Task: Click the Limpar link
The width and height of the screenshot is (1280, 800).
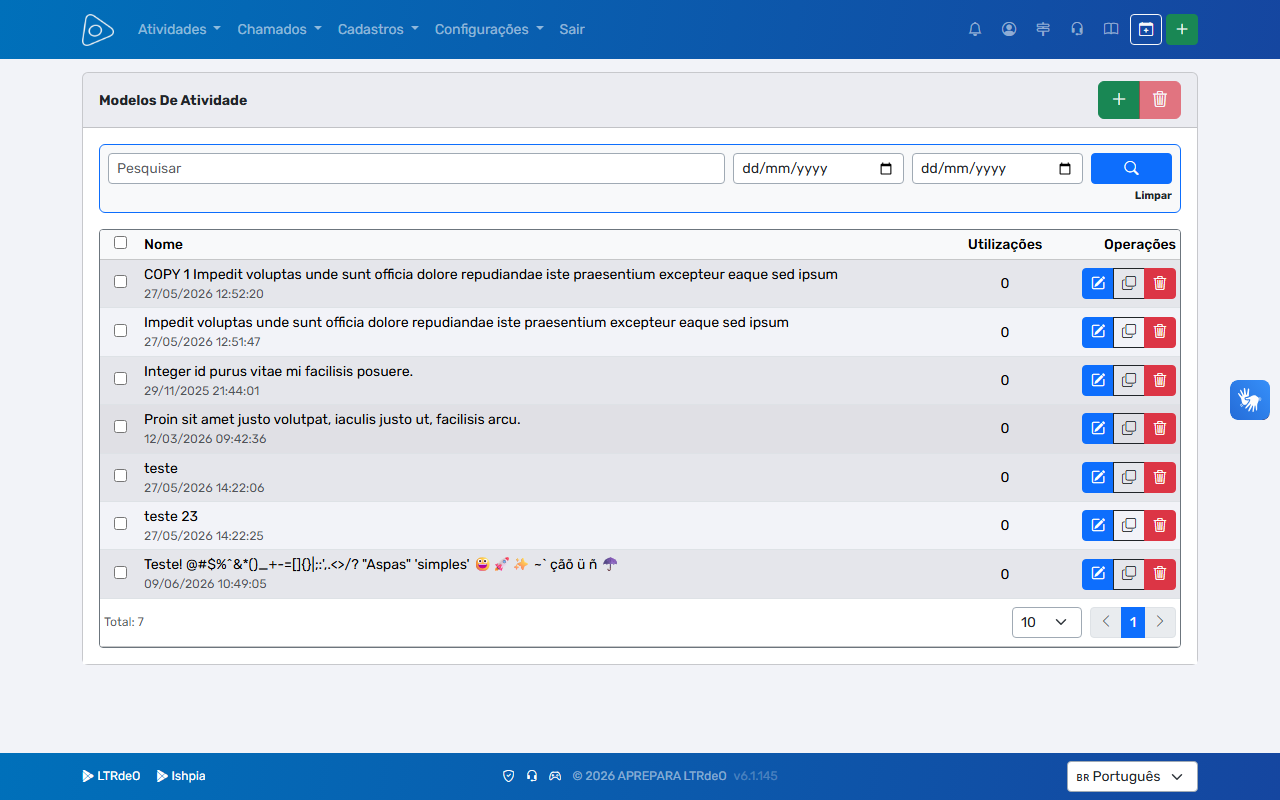Action: pyautogui.click(x=1153, y=196)
